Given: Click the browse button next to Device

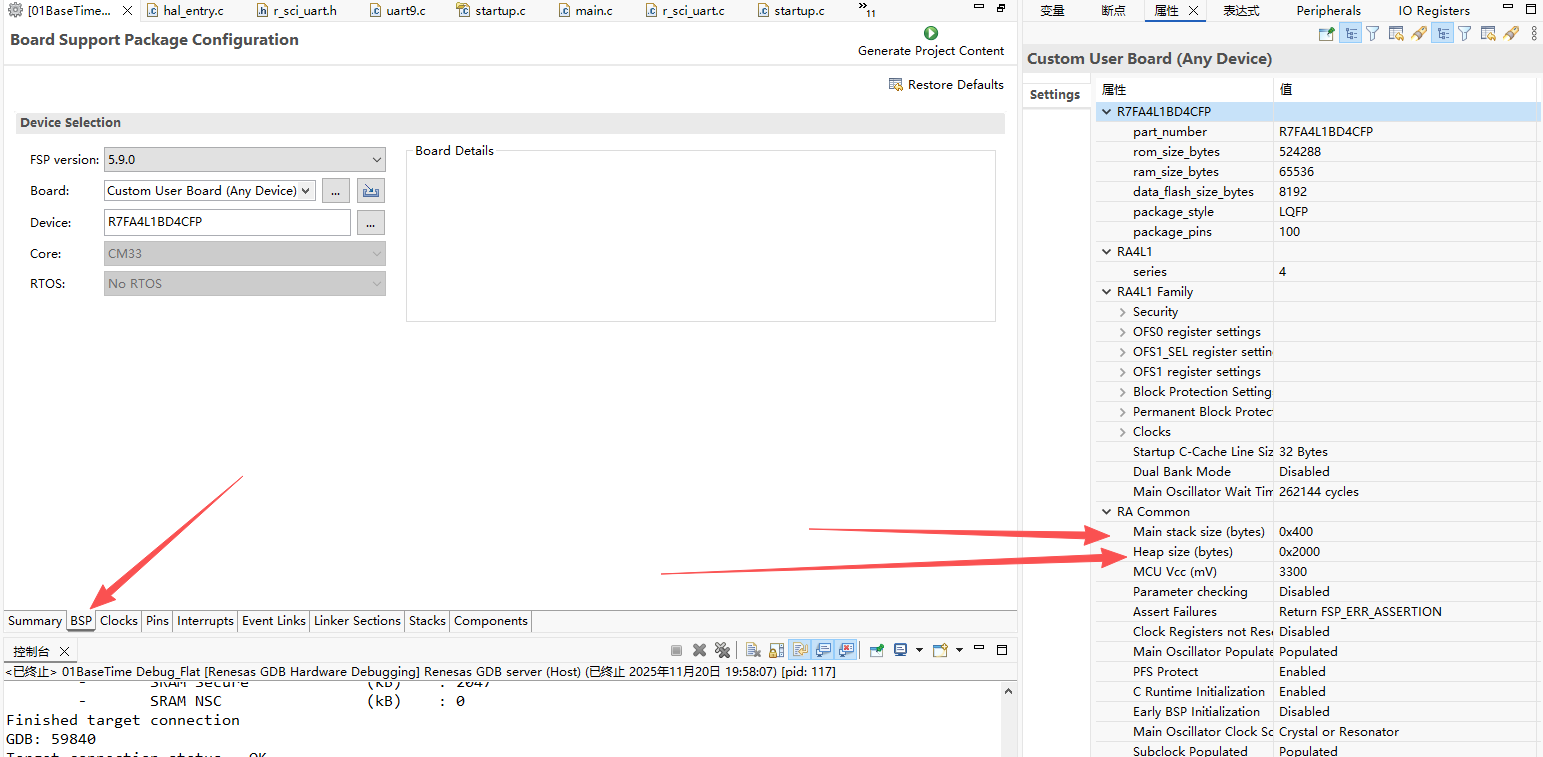Looking at the screenshot, I should point(370,223).
